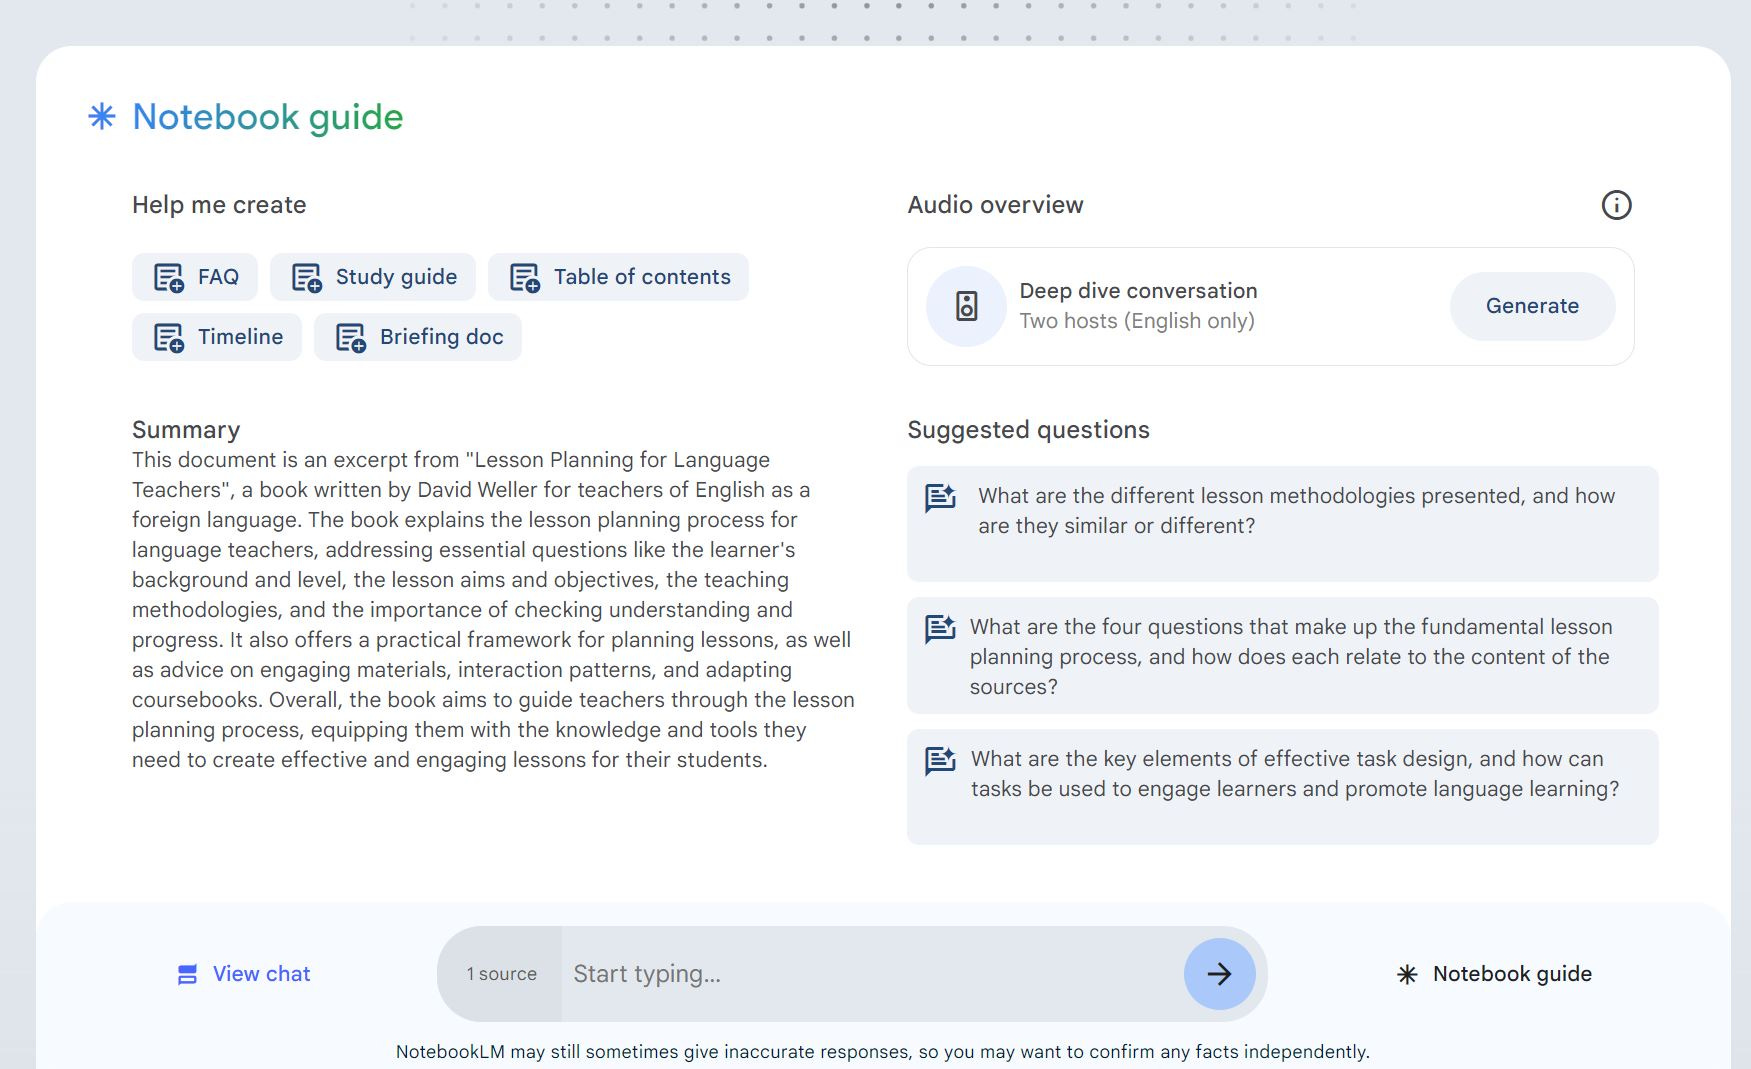Click the chat icon beside the task design question
Viewport: 1751px width, 1069px height.
click(940, 761)
